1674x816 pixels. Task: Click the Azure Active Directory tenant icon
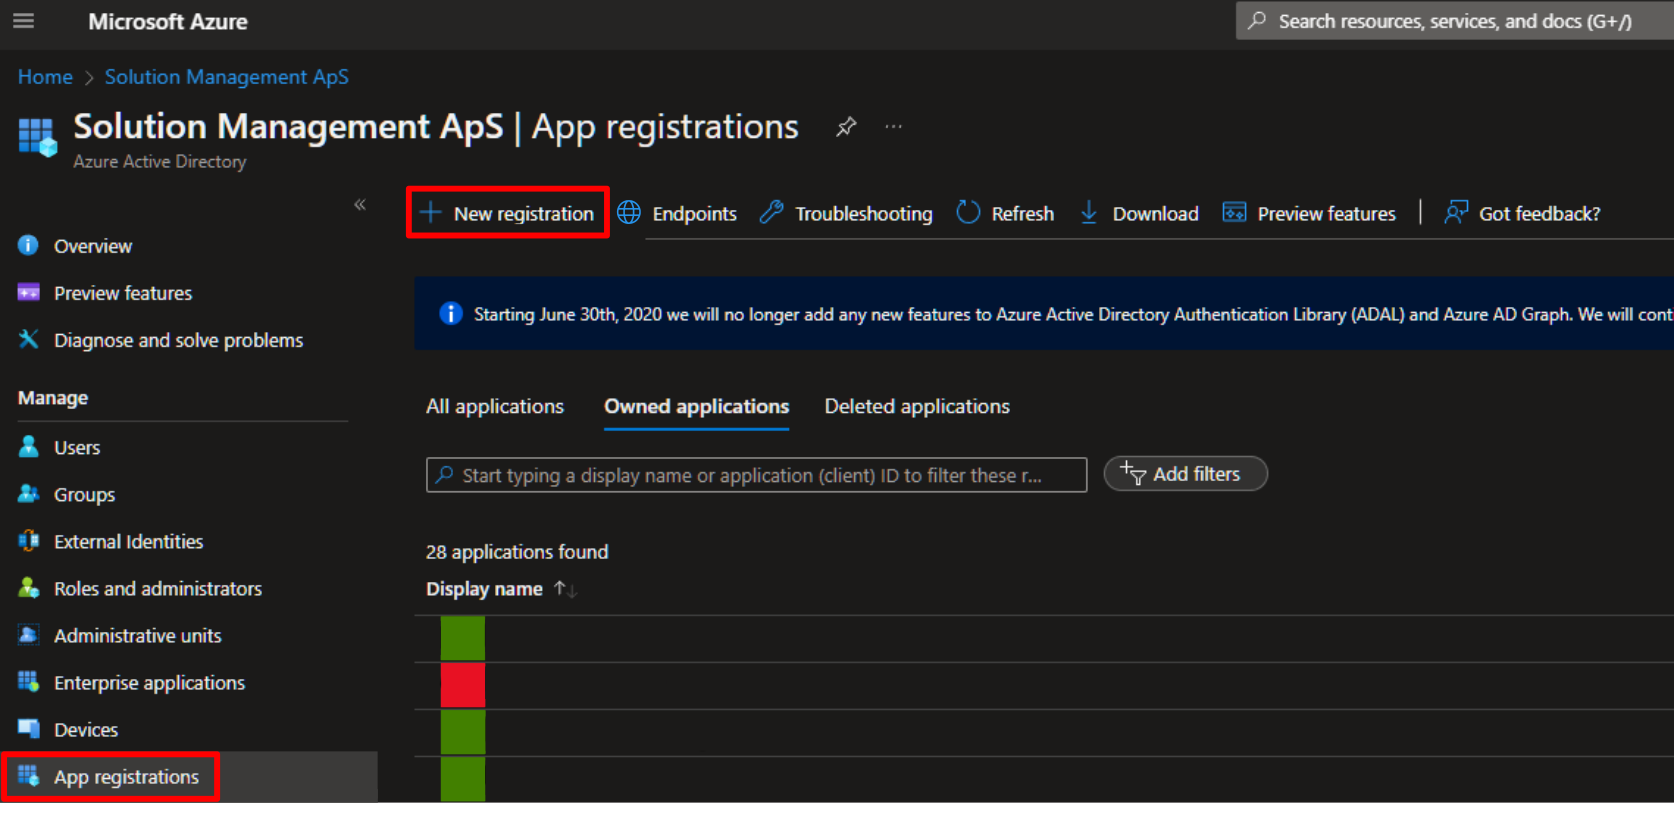click(x=38, y=137)
